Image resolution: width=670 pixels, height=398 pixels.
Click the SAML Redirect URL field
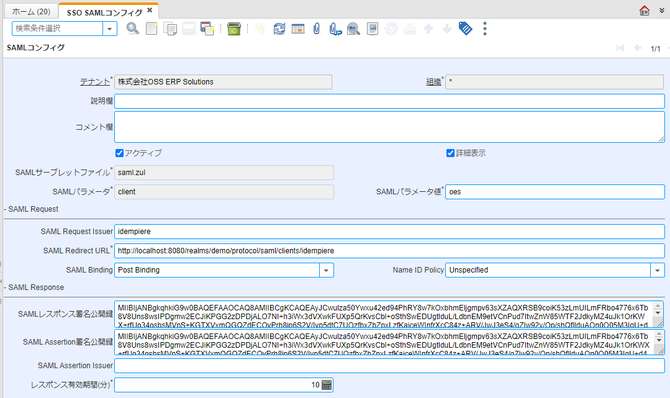(389, 251)
